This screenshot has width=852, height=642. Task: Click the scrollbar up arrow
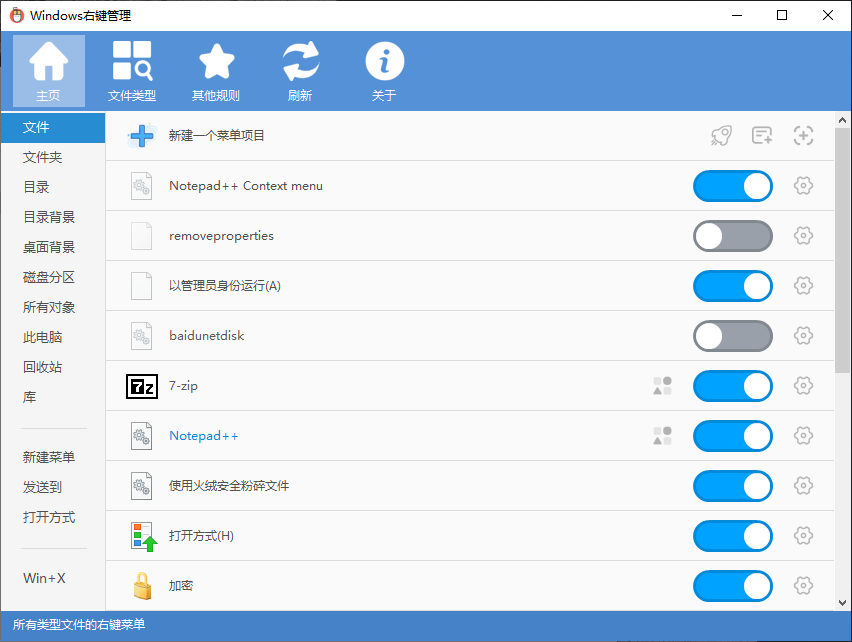pyautogui.click(x=842, y=120)
